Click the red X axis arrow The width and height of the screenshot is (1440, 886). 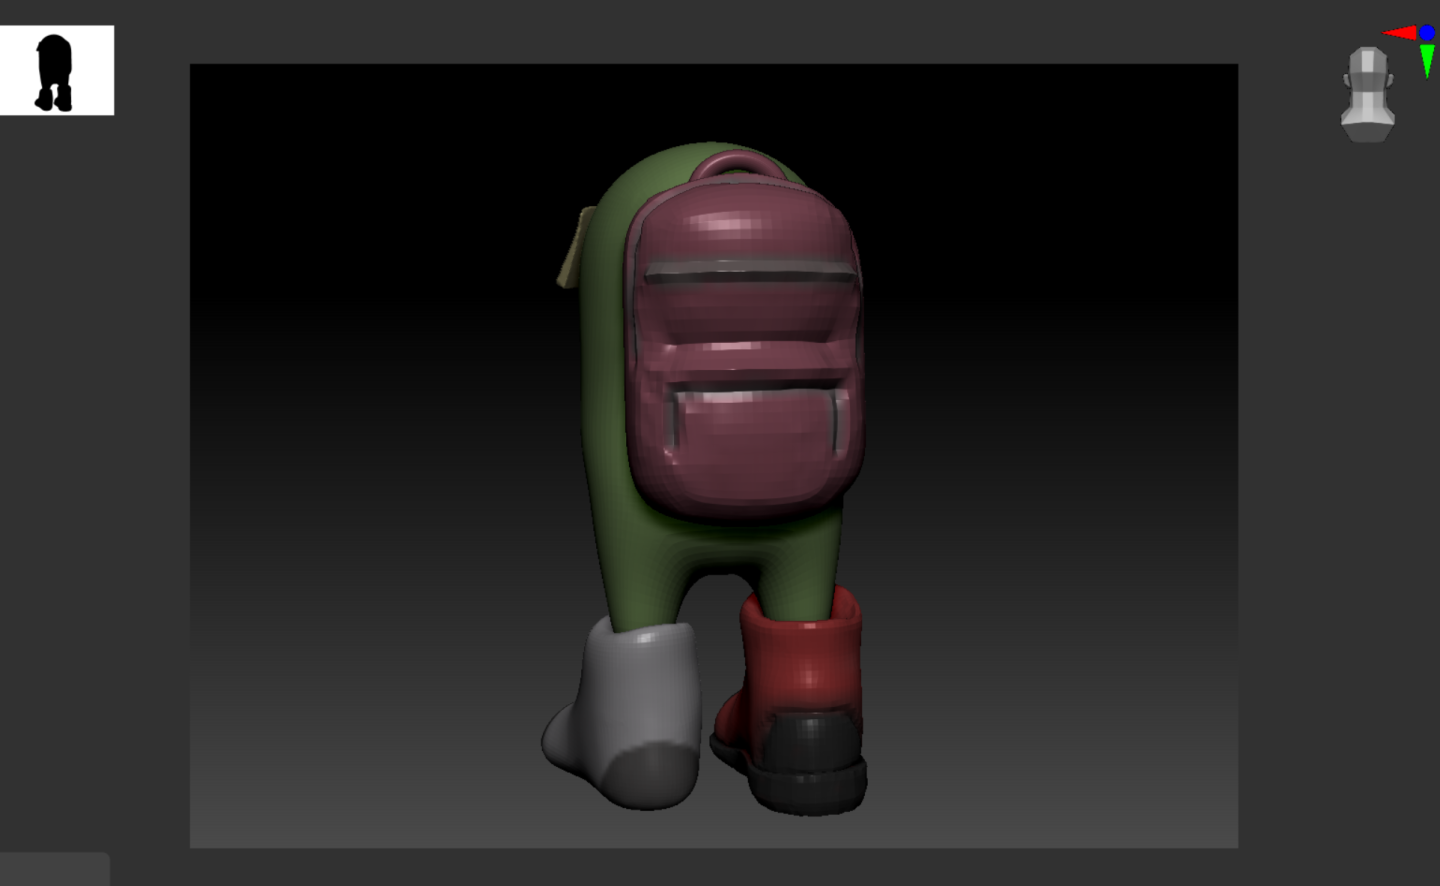[x=1399, y=33]
